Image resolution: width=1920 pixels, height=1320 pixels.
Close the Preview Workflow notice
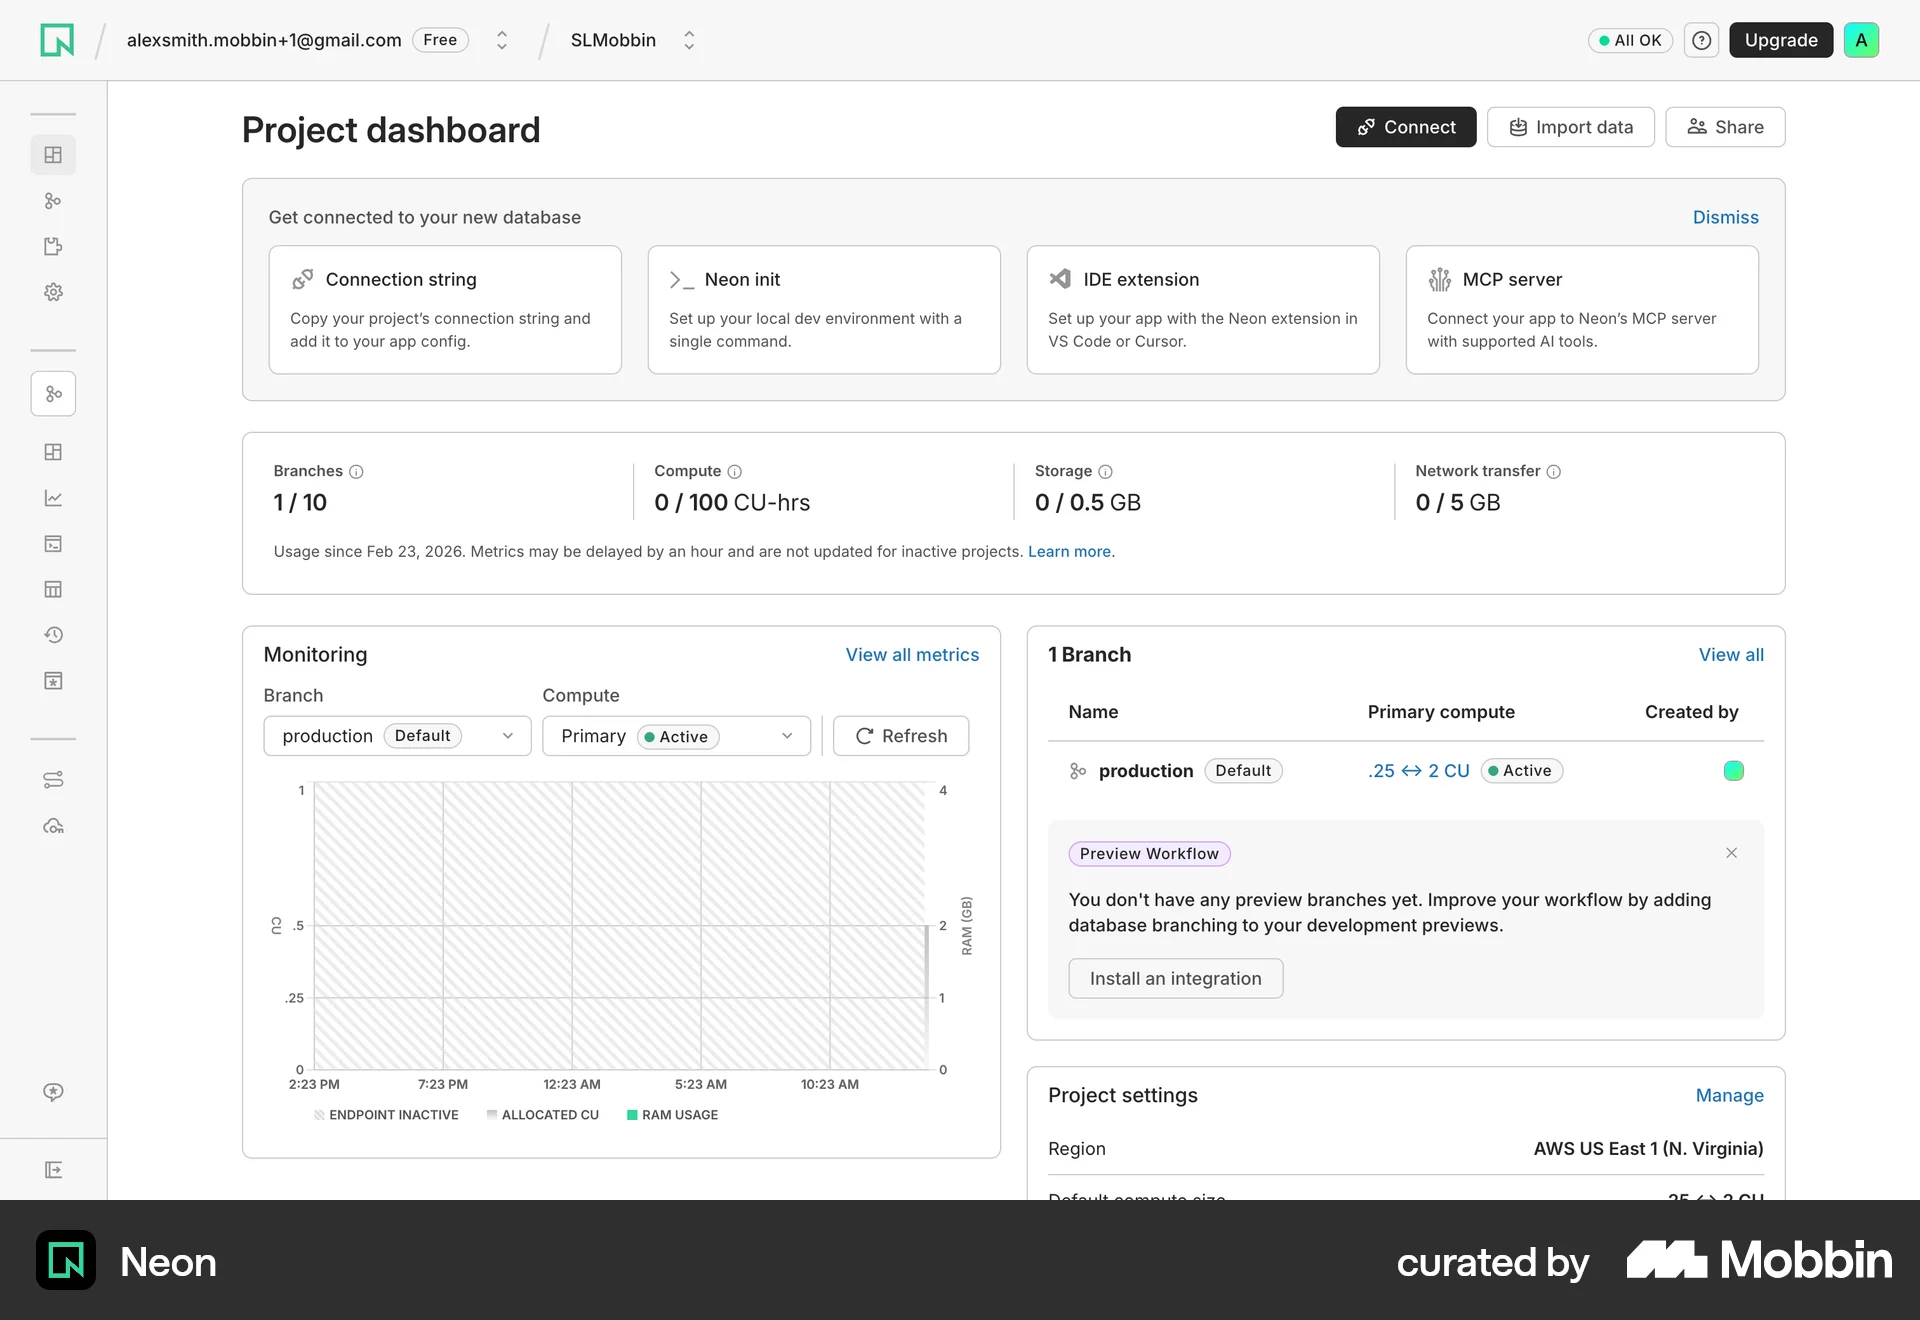coord(1731,853)
